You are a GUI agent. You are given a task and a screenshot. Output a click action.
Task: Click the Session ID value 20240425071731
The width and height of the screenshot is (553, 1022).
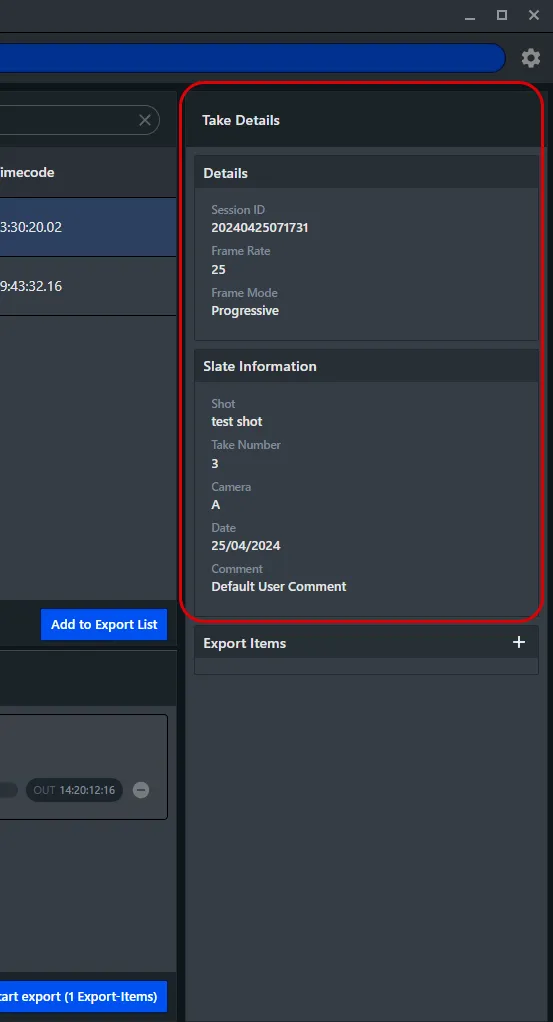tap(260, 227)
